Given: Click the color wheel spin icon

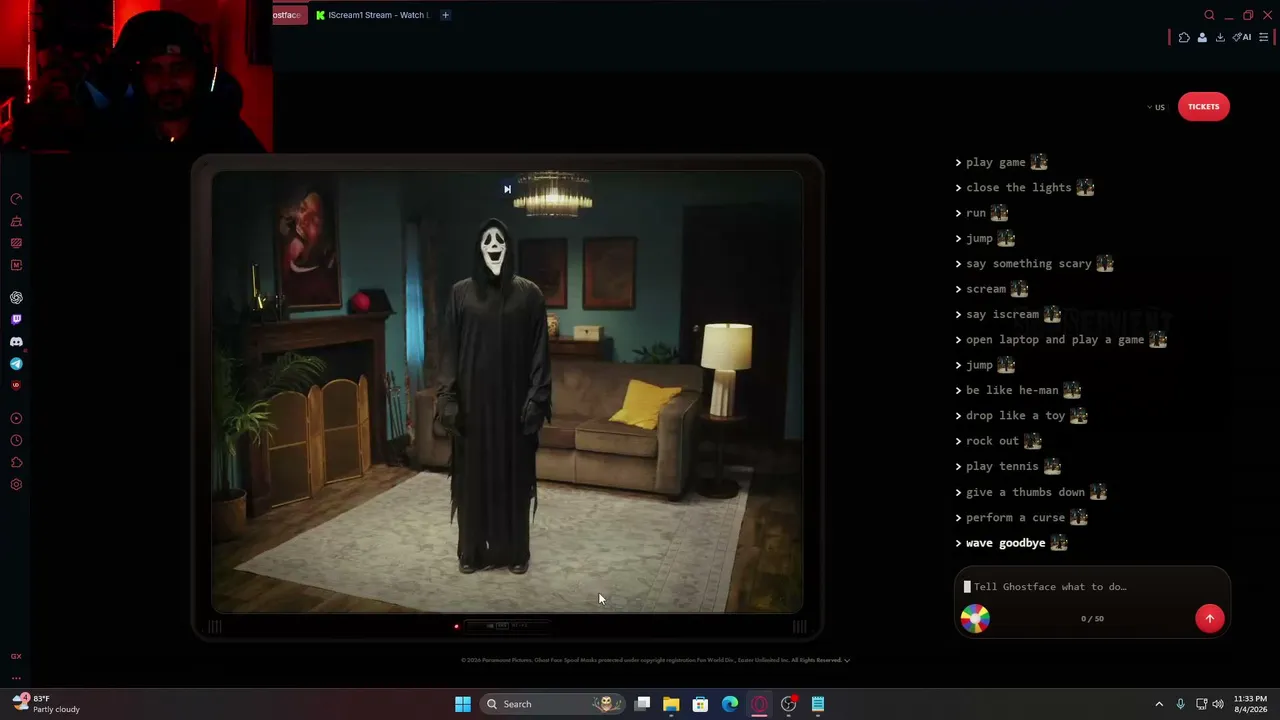Looking at the screenshot, I should (x=975, y=618).
